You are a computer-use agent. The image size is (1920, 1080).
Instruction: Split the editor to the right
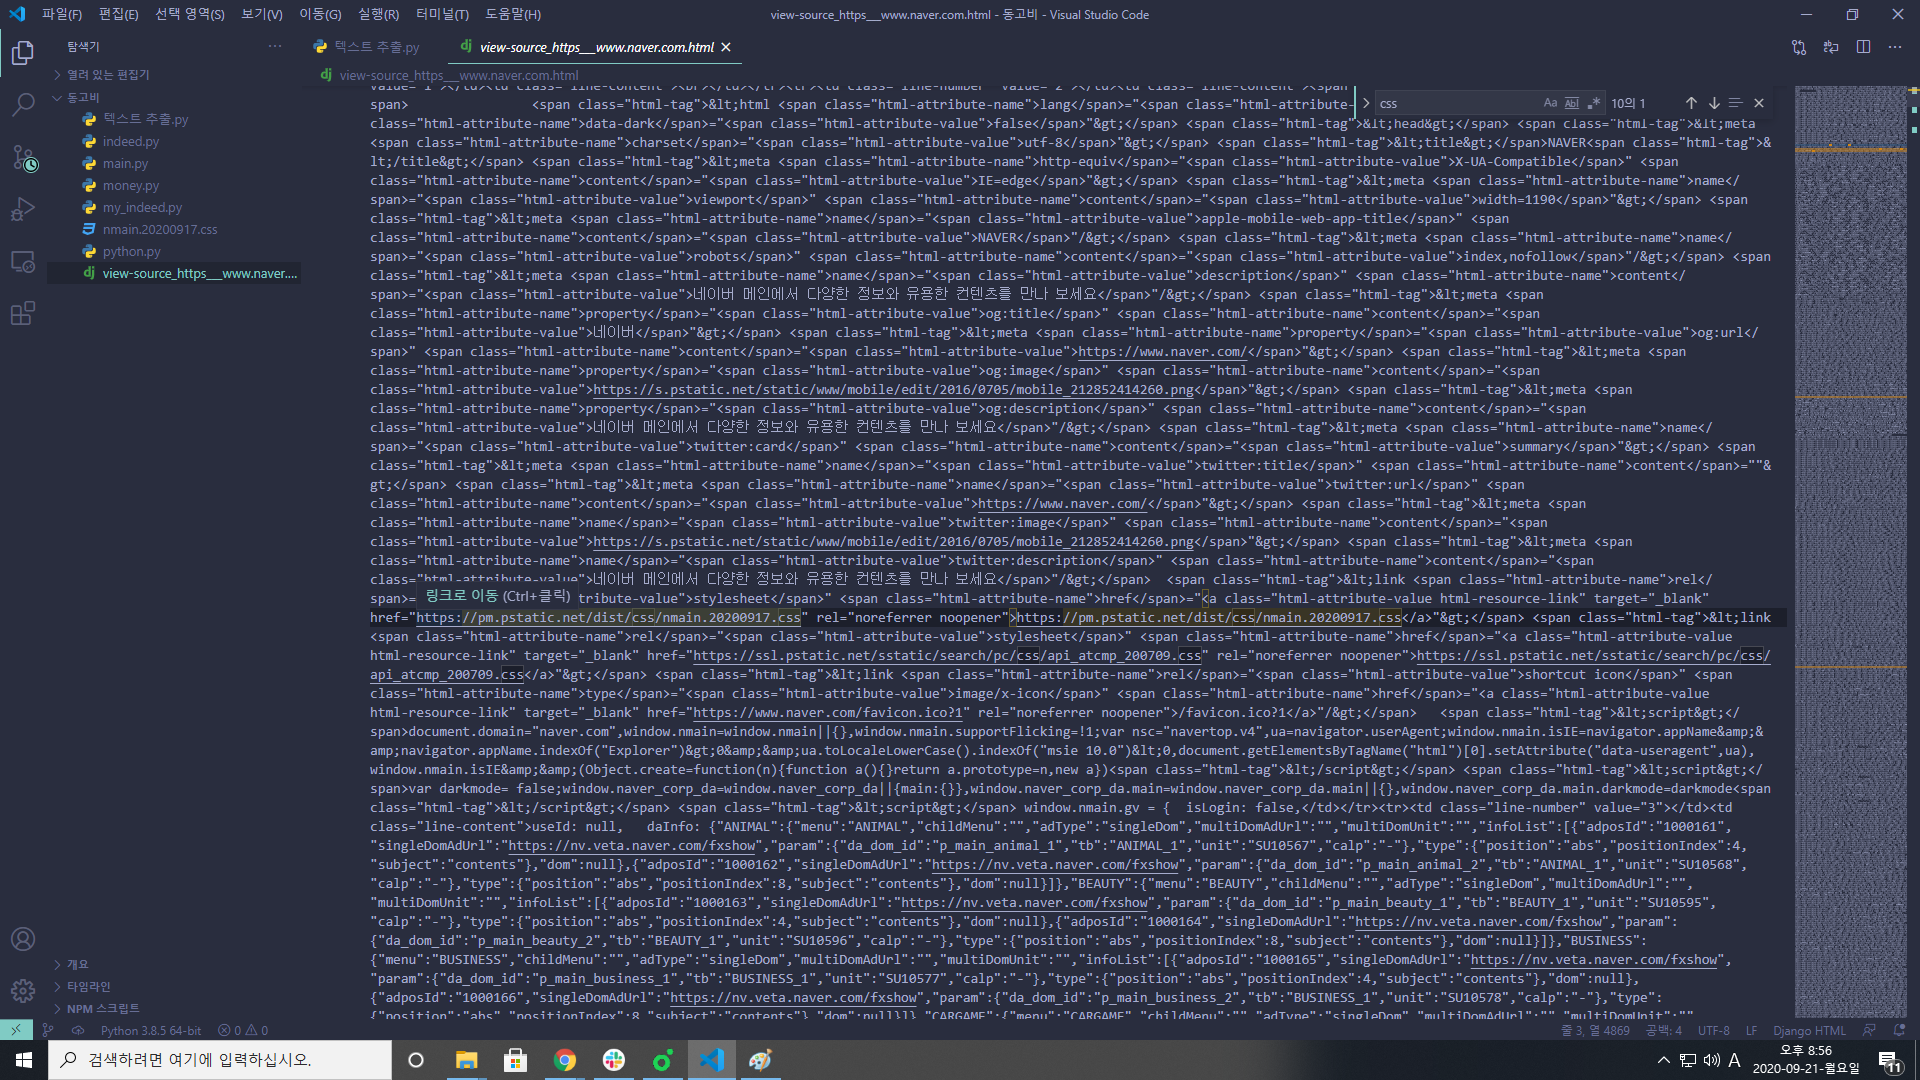click(x=1863, y=47)
